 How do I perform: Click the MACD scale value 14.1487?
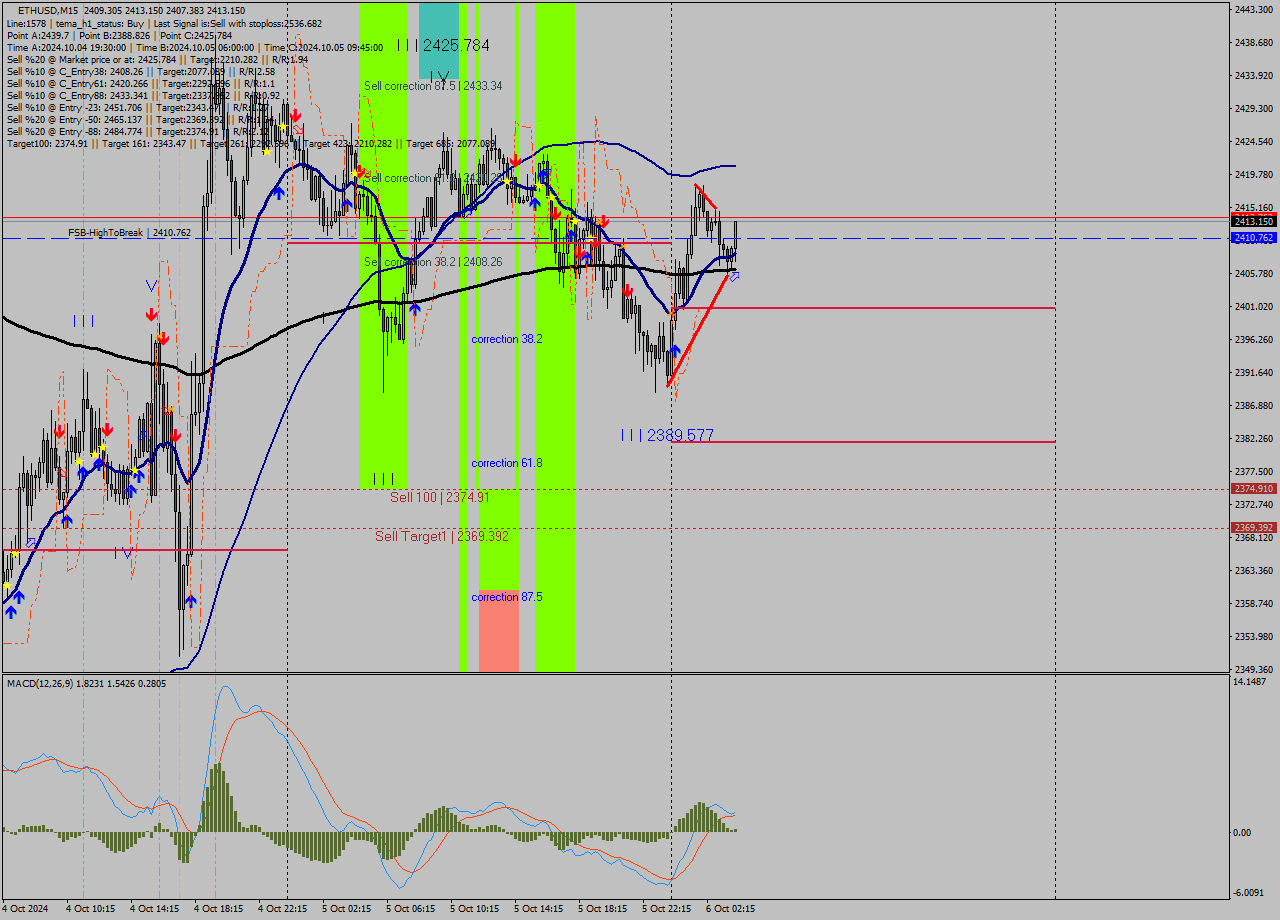(x=1251, y=681)
